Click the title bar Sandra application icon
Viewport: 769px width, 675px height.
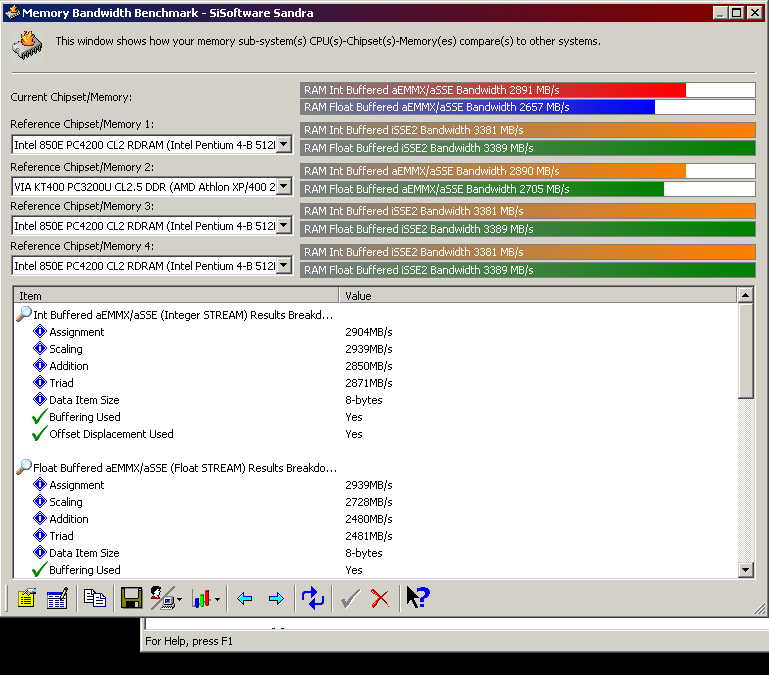point(12,12)
